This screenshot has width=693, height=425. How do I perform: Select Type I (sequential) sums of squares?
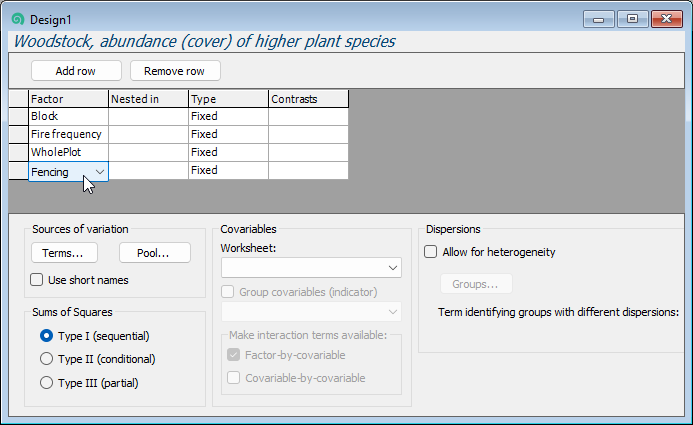pyautogui.click(x=46, y=336)
